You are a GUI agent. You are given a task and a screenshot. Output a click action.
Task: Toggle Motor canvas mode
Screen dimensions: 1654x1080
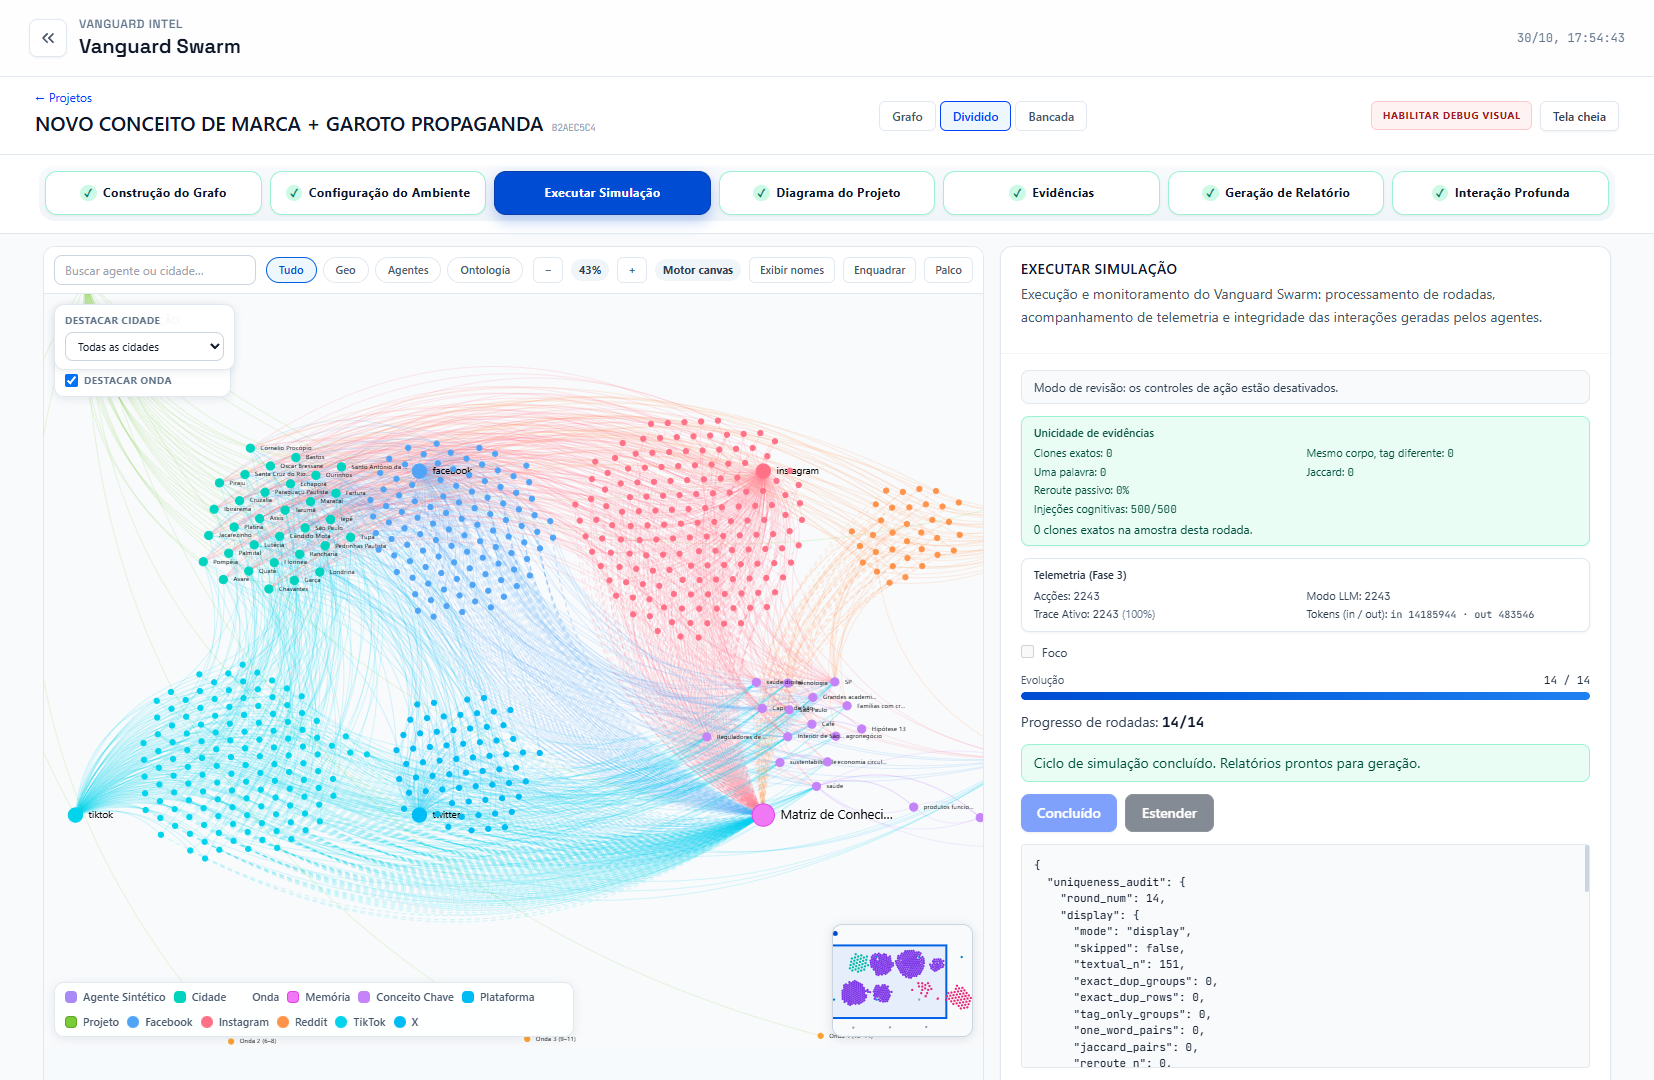coord(698,270)
